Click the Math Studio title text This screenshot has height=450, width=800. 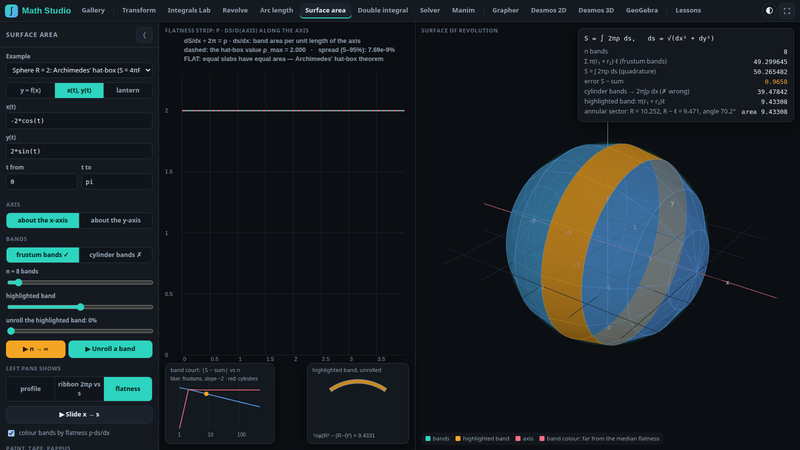[46, 10]
